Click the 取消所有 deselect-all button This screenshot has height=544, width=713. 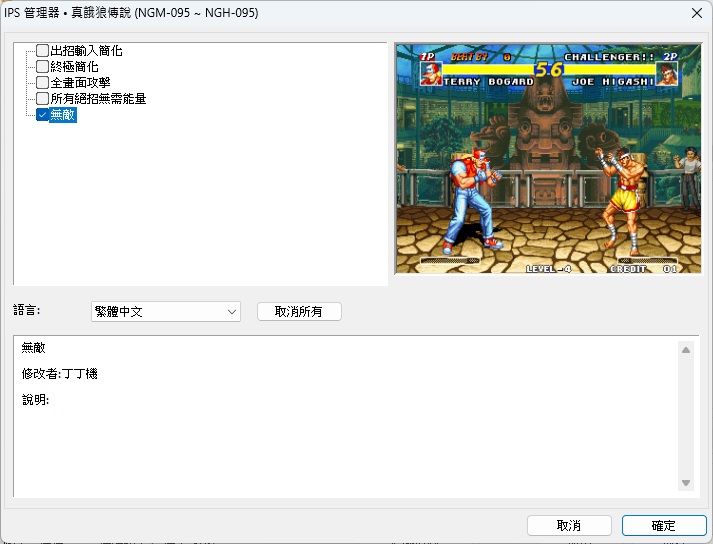click(x=299, y=312)
